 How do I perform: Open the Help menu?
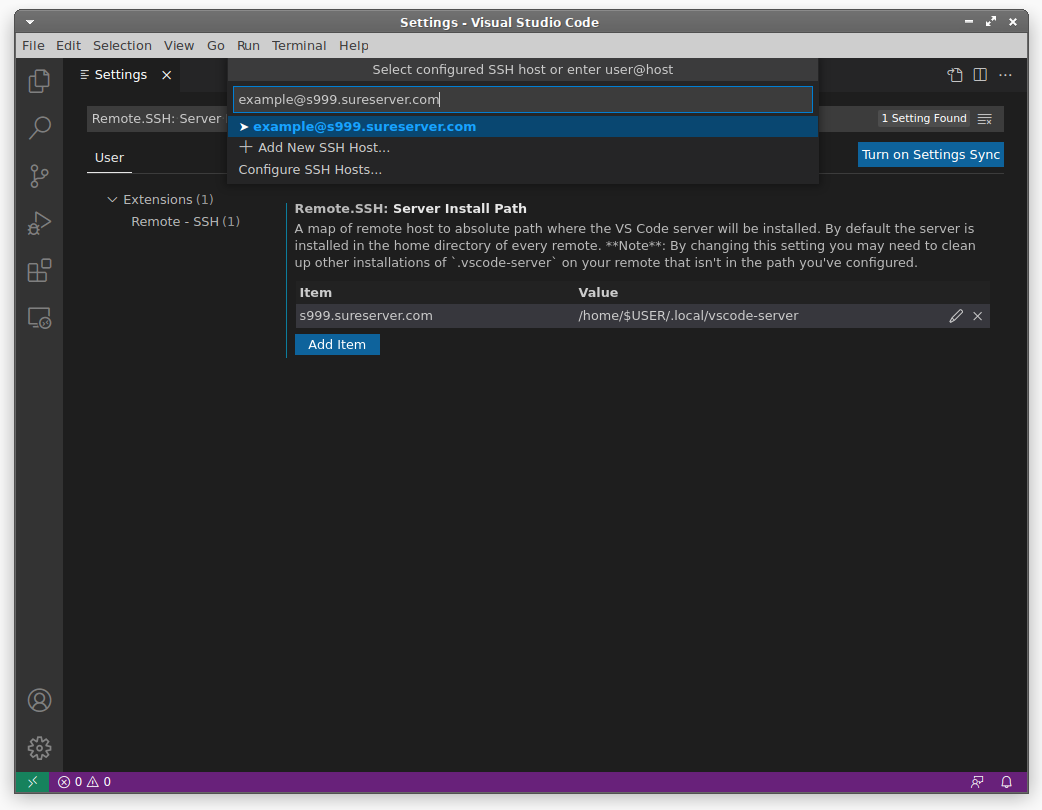354,46
